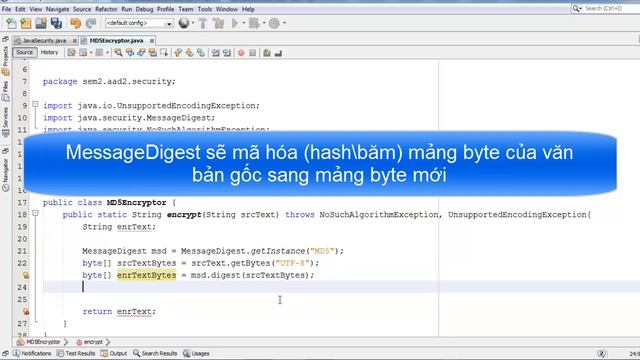This screenshot has height=360, width=640.
Task: Expand the globe browser dropdown arrow
Action: coord(193,23)
